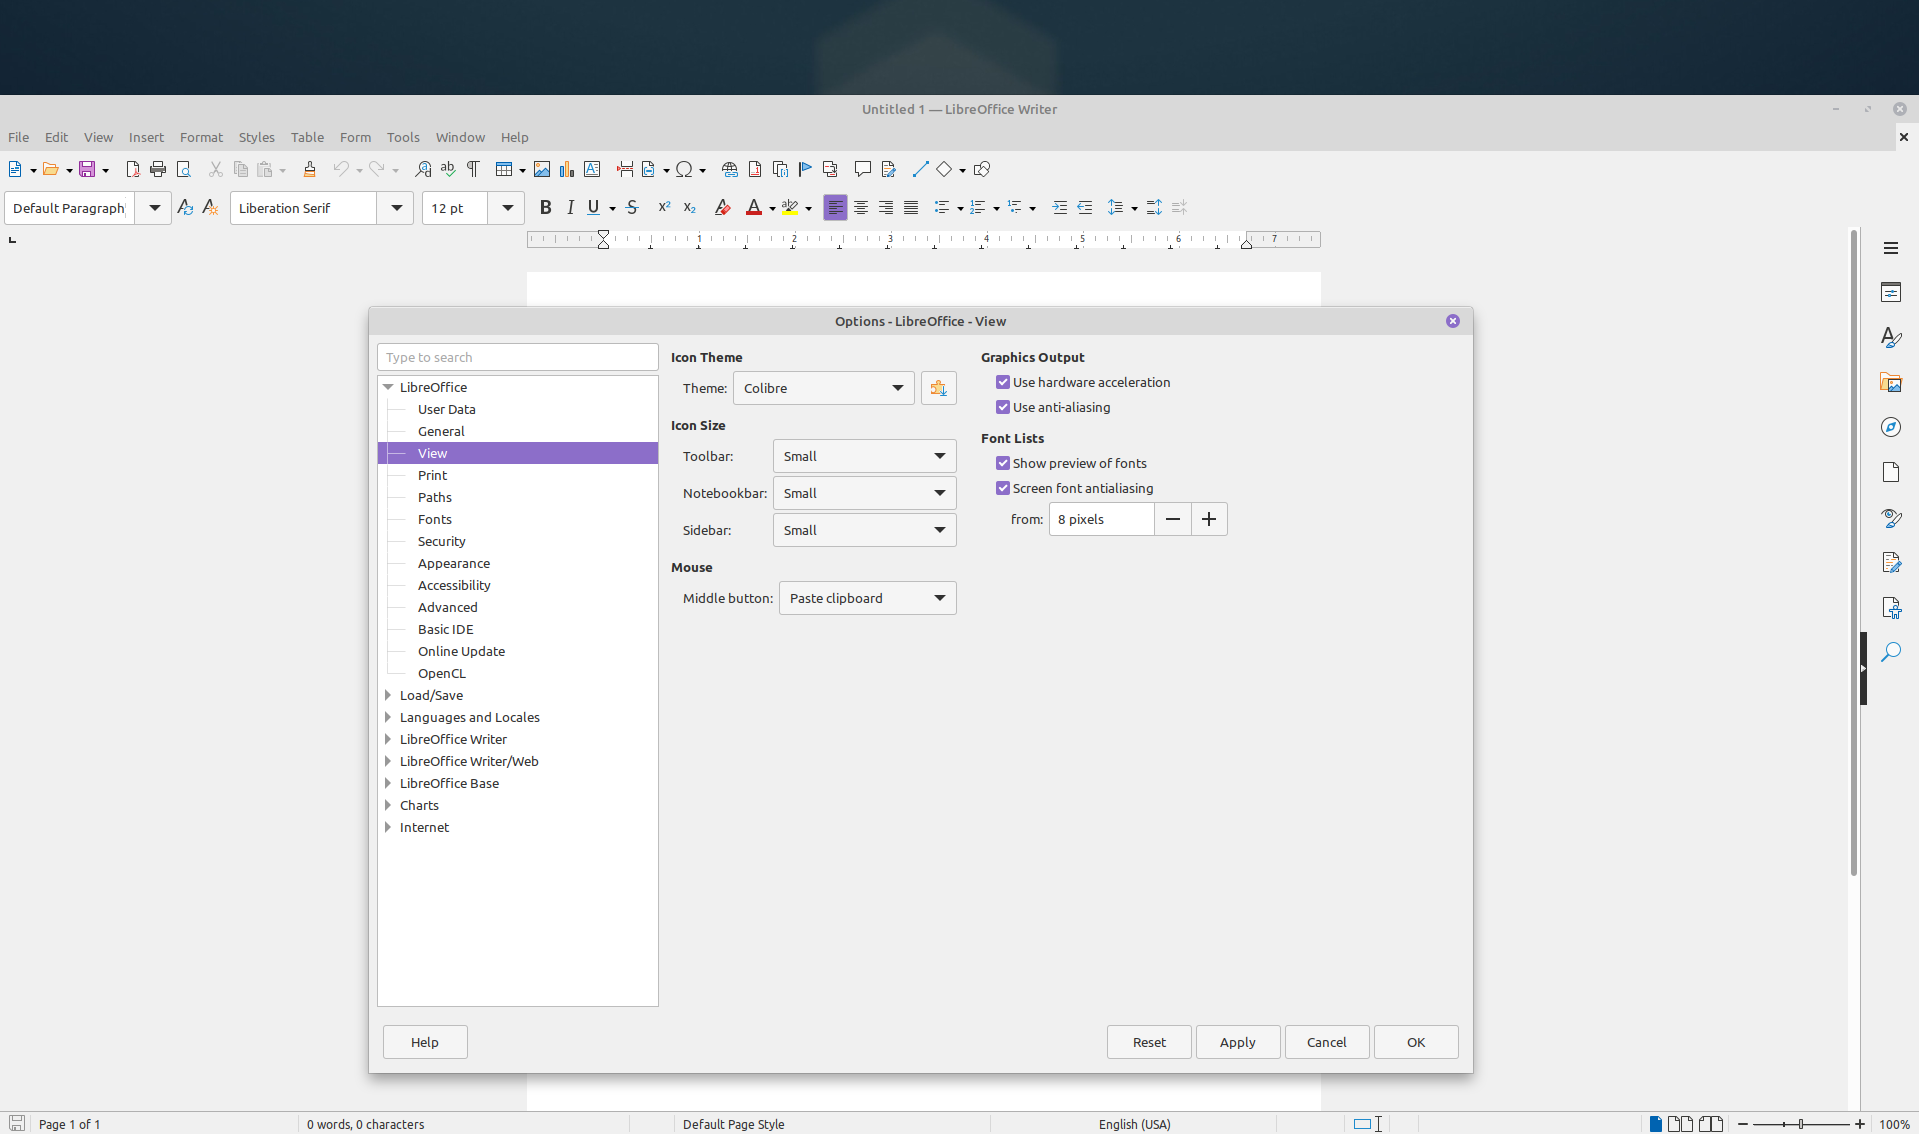The height and width of the screenshot is (1134, 1919).
Task: Increase antialiasing pixels with plus button
Action: pyautogui.click(x=1209, y=519)
